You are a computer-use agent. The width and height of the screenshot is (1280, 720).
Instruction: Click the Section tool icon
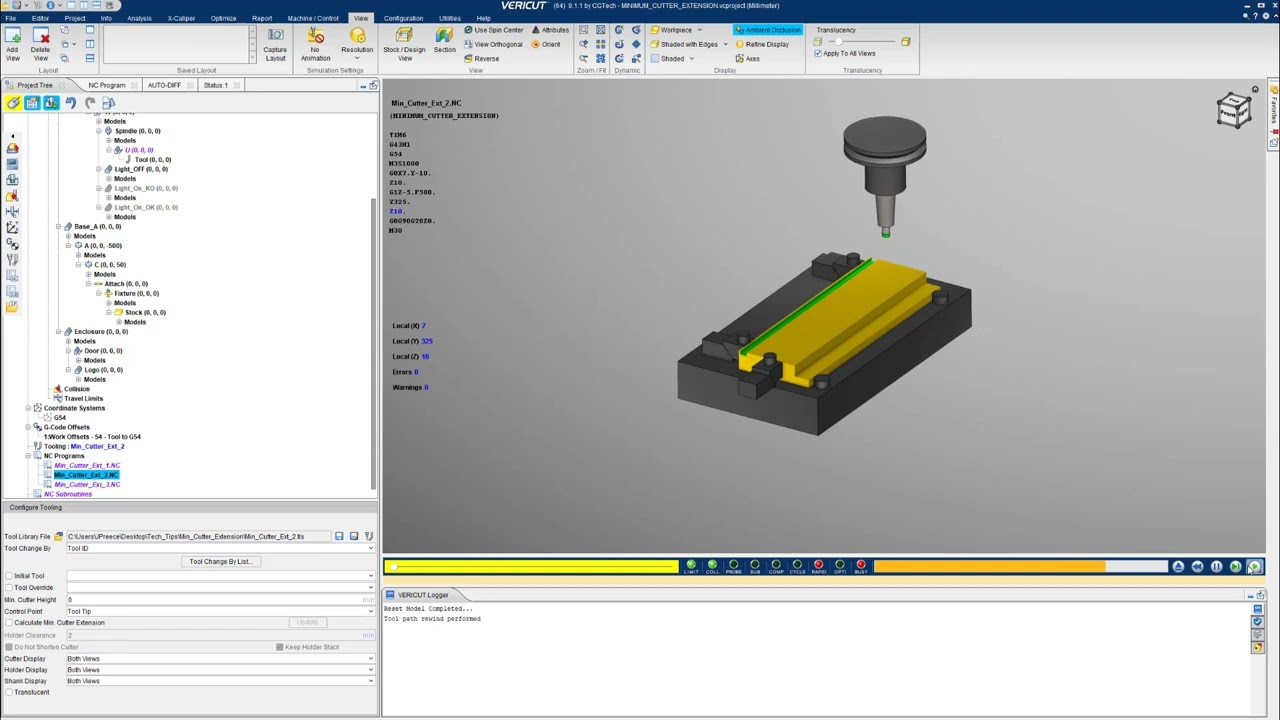(x=444, y=41)
